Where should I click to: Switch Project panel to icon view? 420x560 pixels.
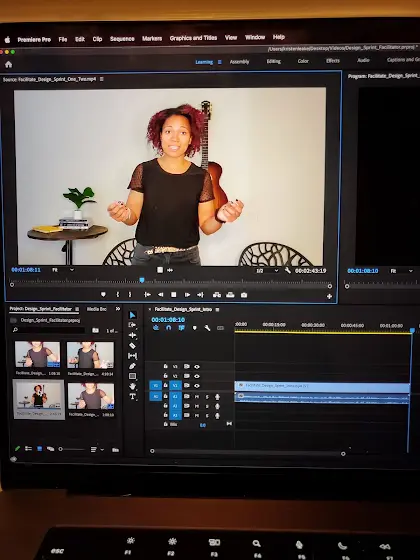(39, 449)
